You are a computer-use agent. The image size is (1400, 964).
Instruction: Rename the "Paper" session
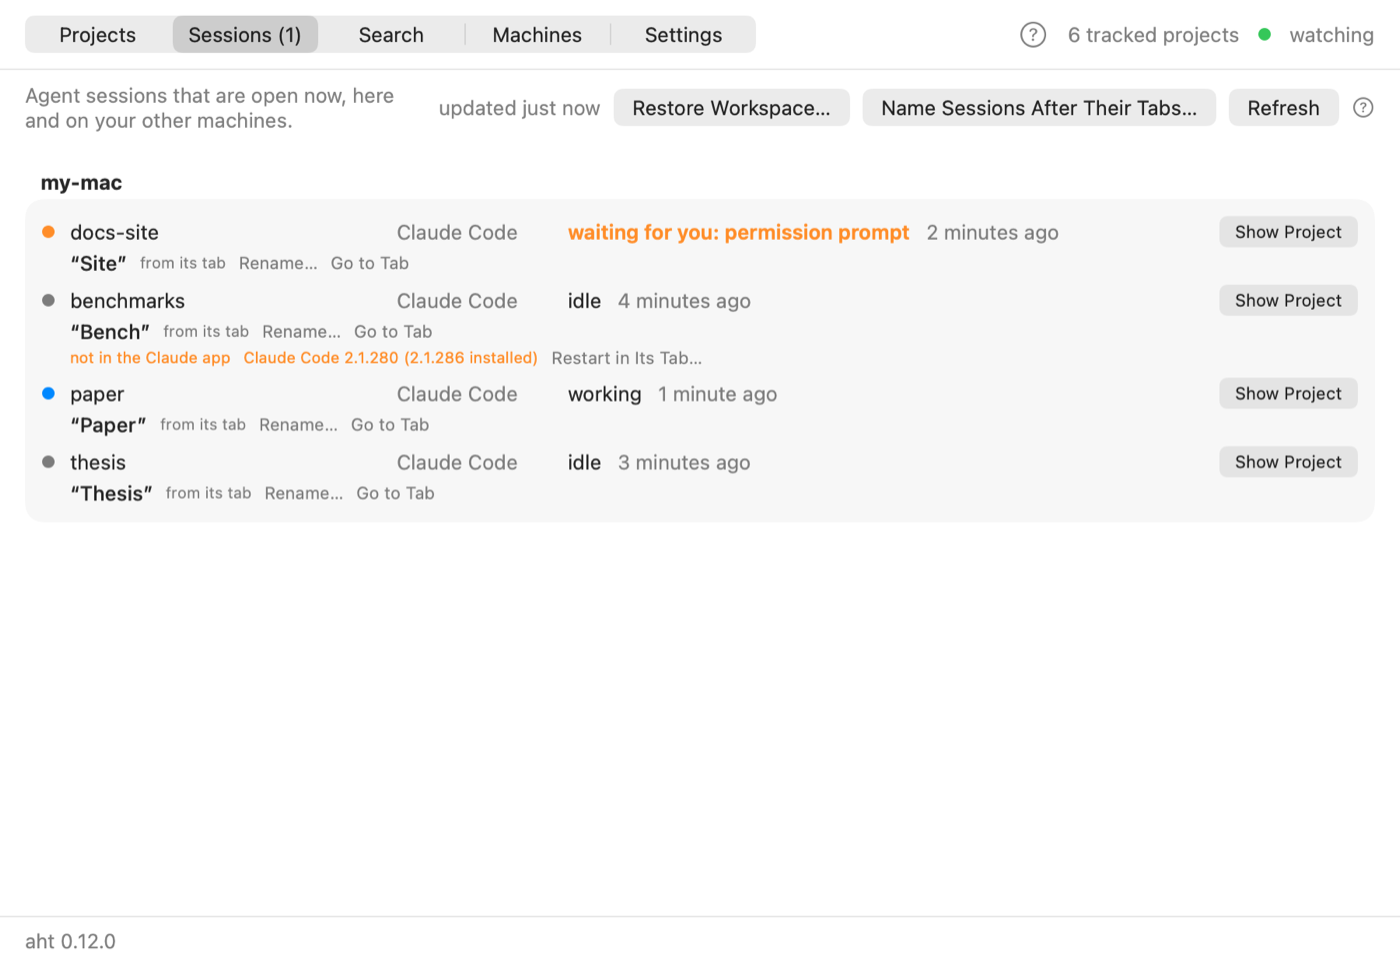298,425
